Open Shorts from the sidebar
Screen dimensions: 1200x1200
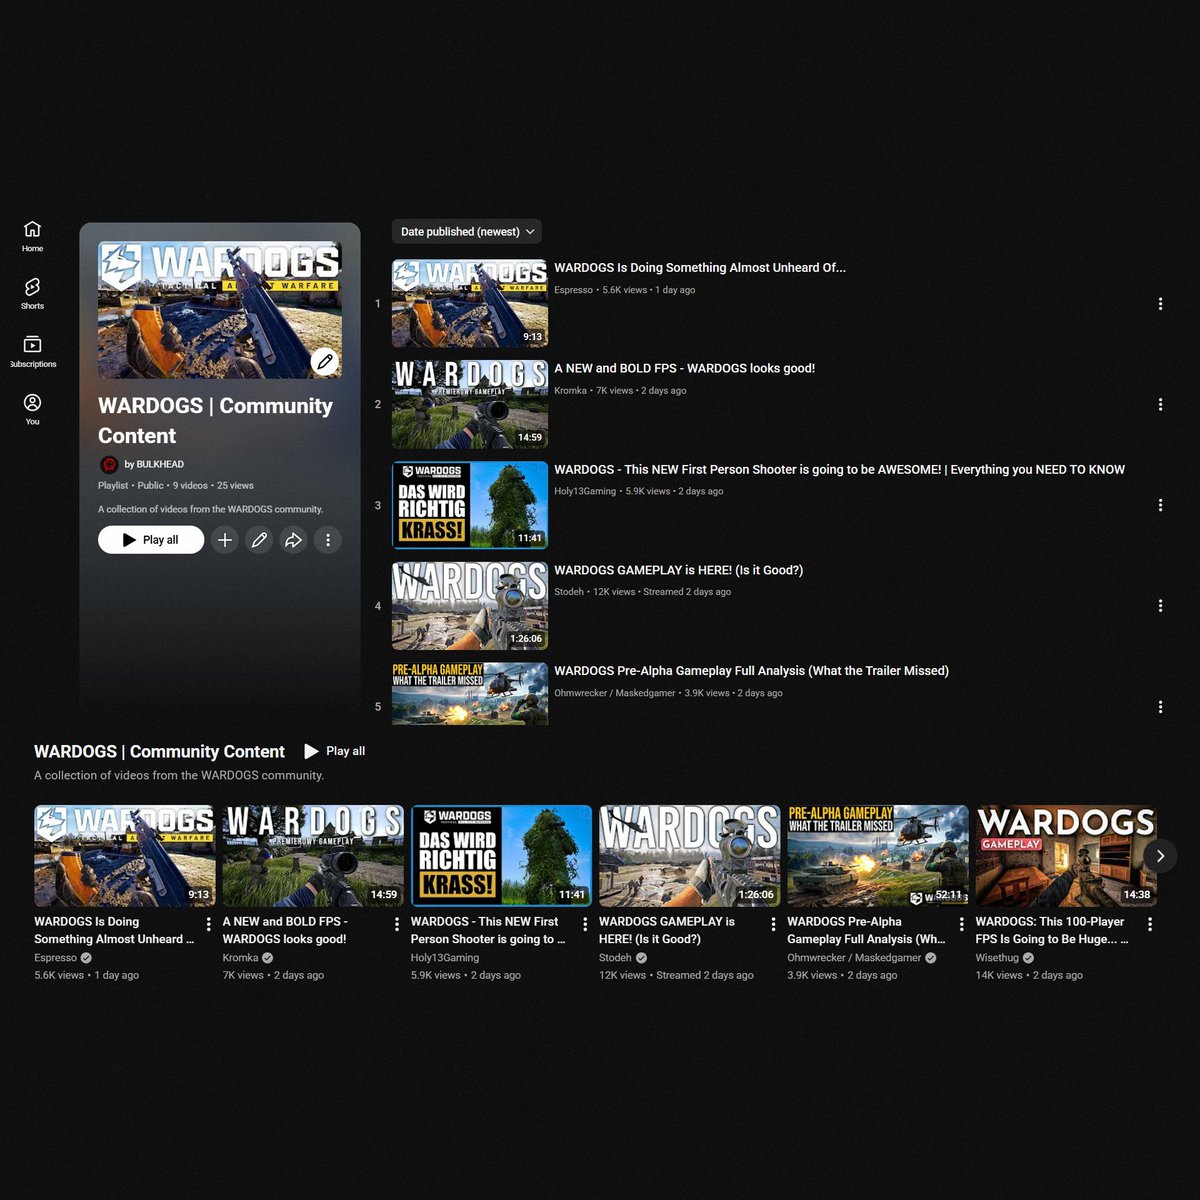pos(32,294)
